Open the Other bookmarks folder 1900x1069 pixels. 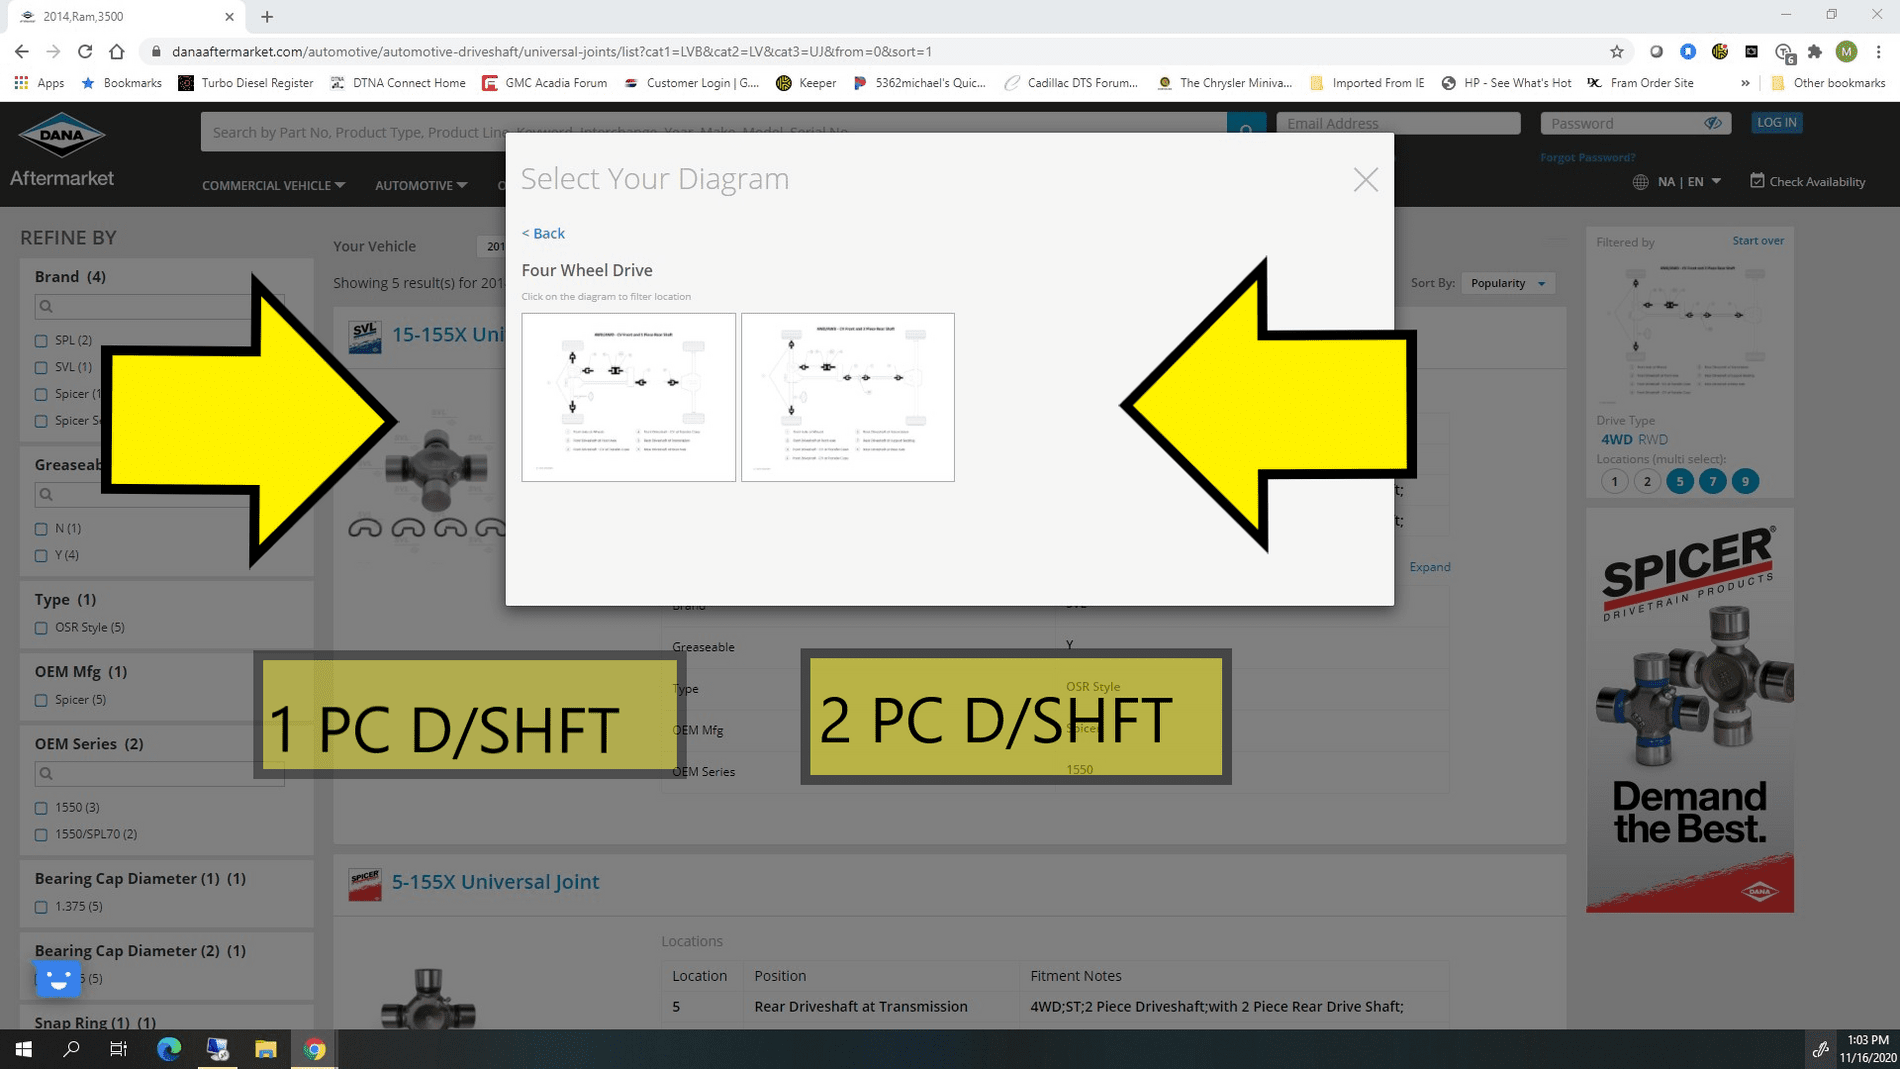(1828, 83)
